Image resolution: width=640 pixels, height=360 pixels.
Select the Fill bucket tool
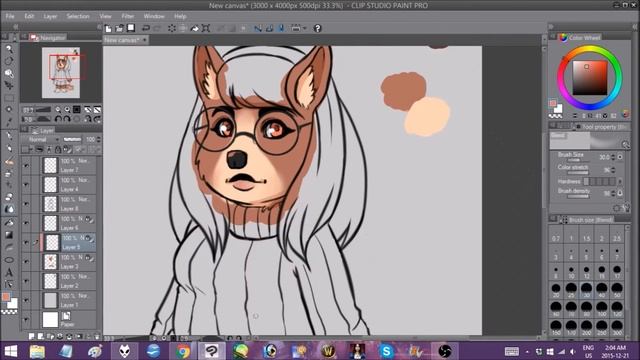9,222
